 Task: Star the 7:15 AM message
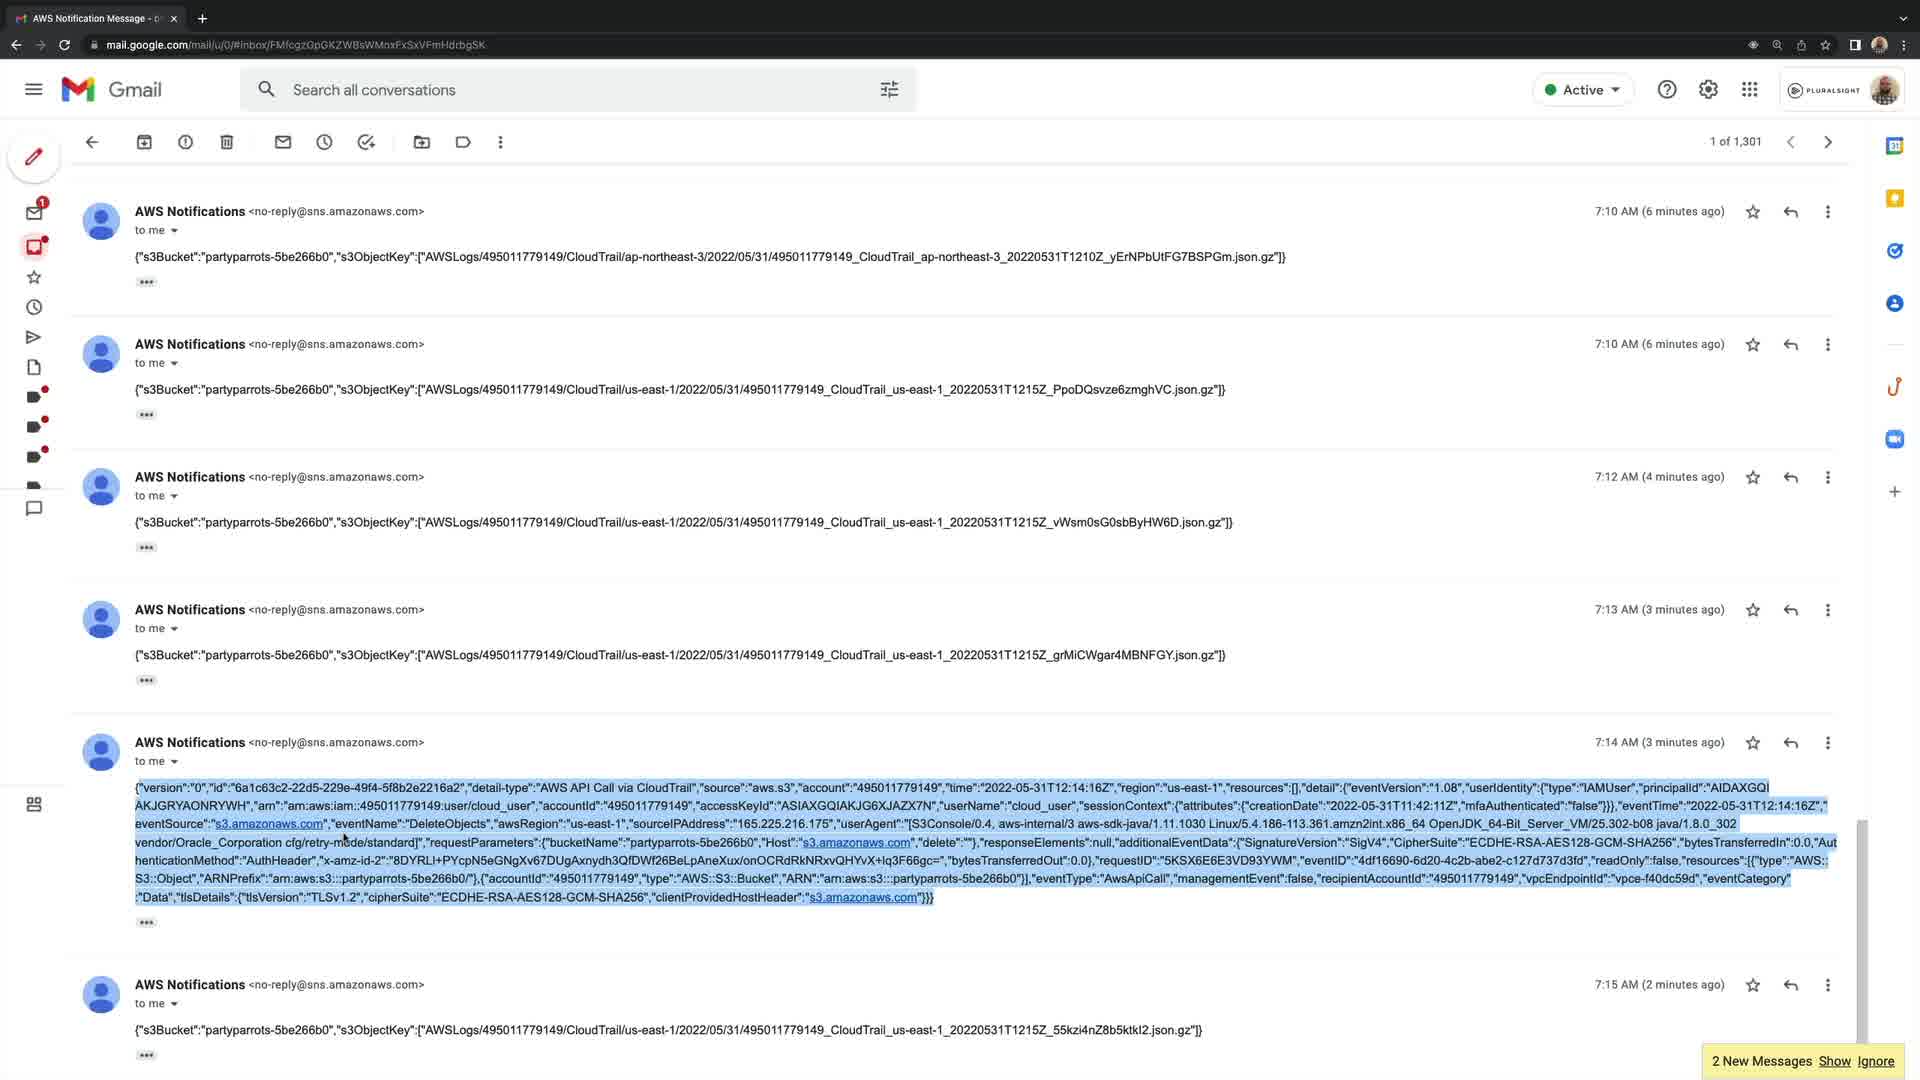point(1753,985)
